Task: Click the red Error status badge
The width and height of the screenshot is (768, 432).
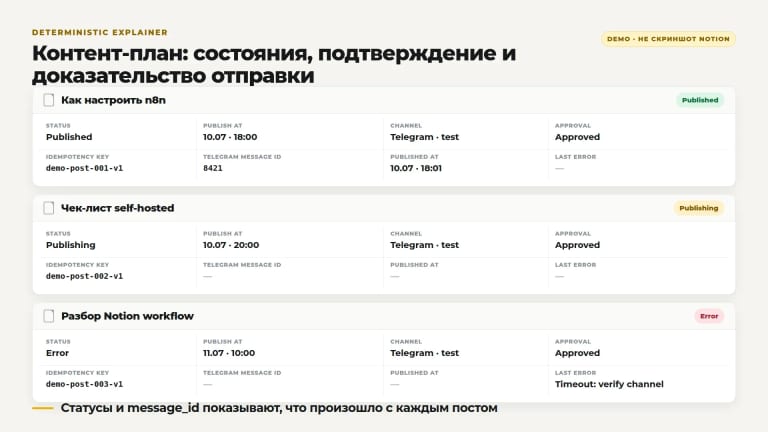Action: coord(709,316)
